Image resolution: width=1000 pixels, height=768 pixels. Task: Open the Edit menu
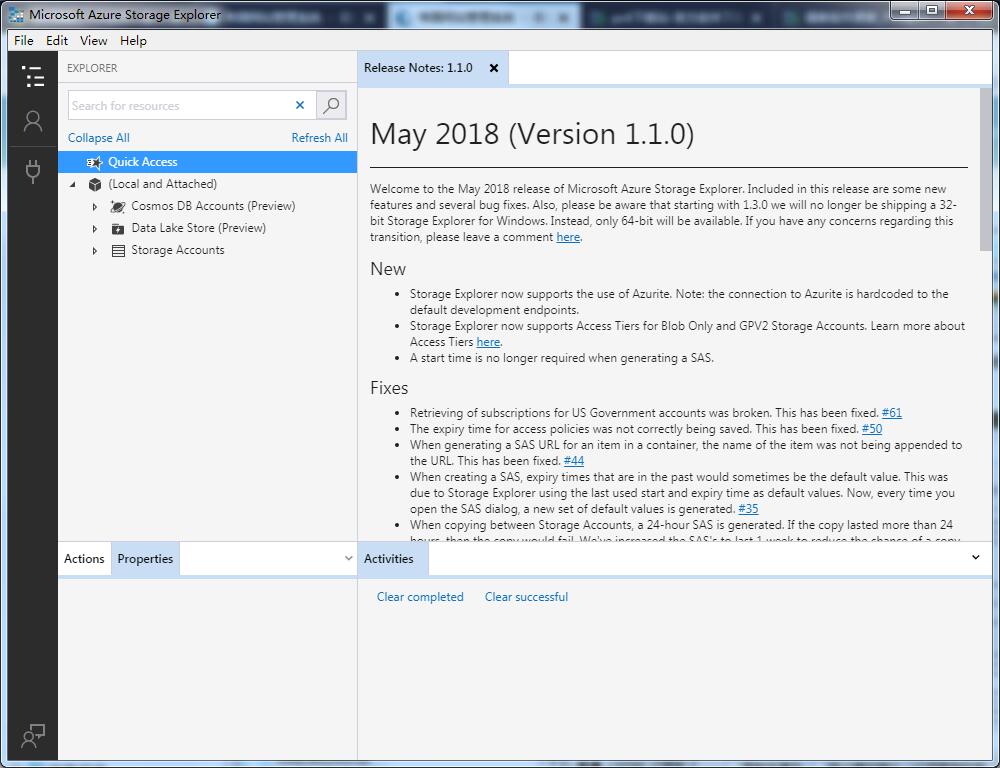(x=57, y=40)
